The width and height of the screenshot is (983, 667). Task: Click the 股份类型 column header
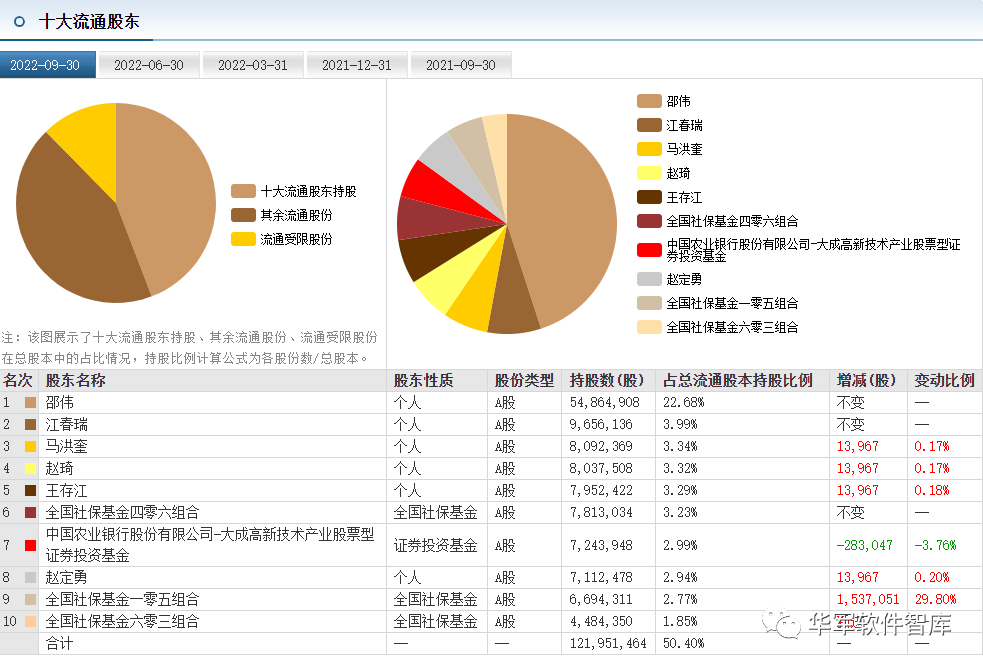524,381
